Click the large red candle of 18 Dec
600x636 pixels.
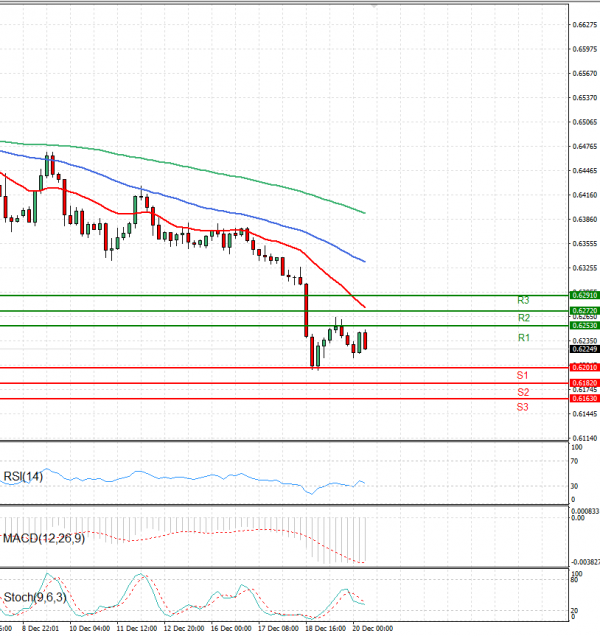tap(306, 310)
